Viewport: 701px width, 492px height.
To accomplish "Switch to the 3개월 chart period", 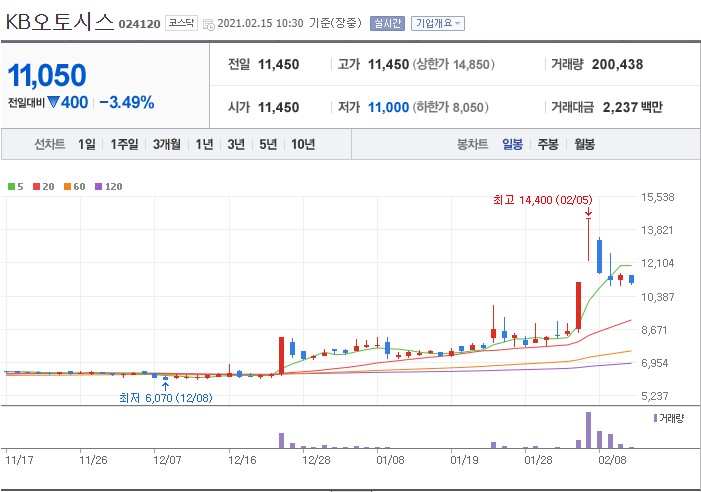I will pyautogui.click(x=167, y=144).
